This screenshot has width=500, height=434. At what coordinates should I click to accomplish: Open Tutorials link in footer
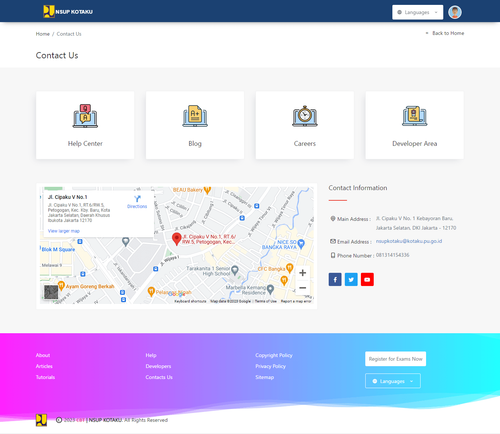pyautogui.click(x=45, y=377)
